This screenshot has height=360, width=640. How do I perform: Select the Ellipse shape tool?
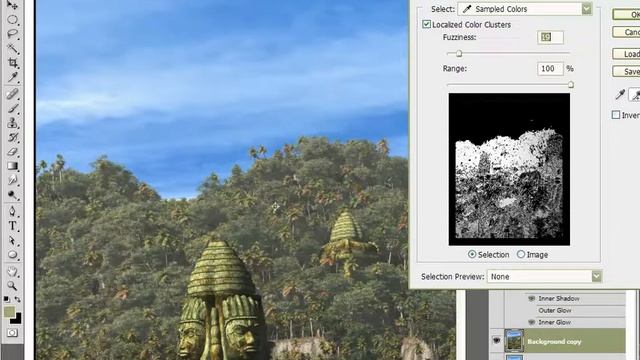[x=12, y=255]
